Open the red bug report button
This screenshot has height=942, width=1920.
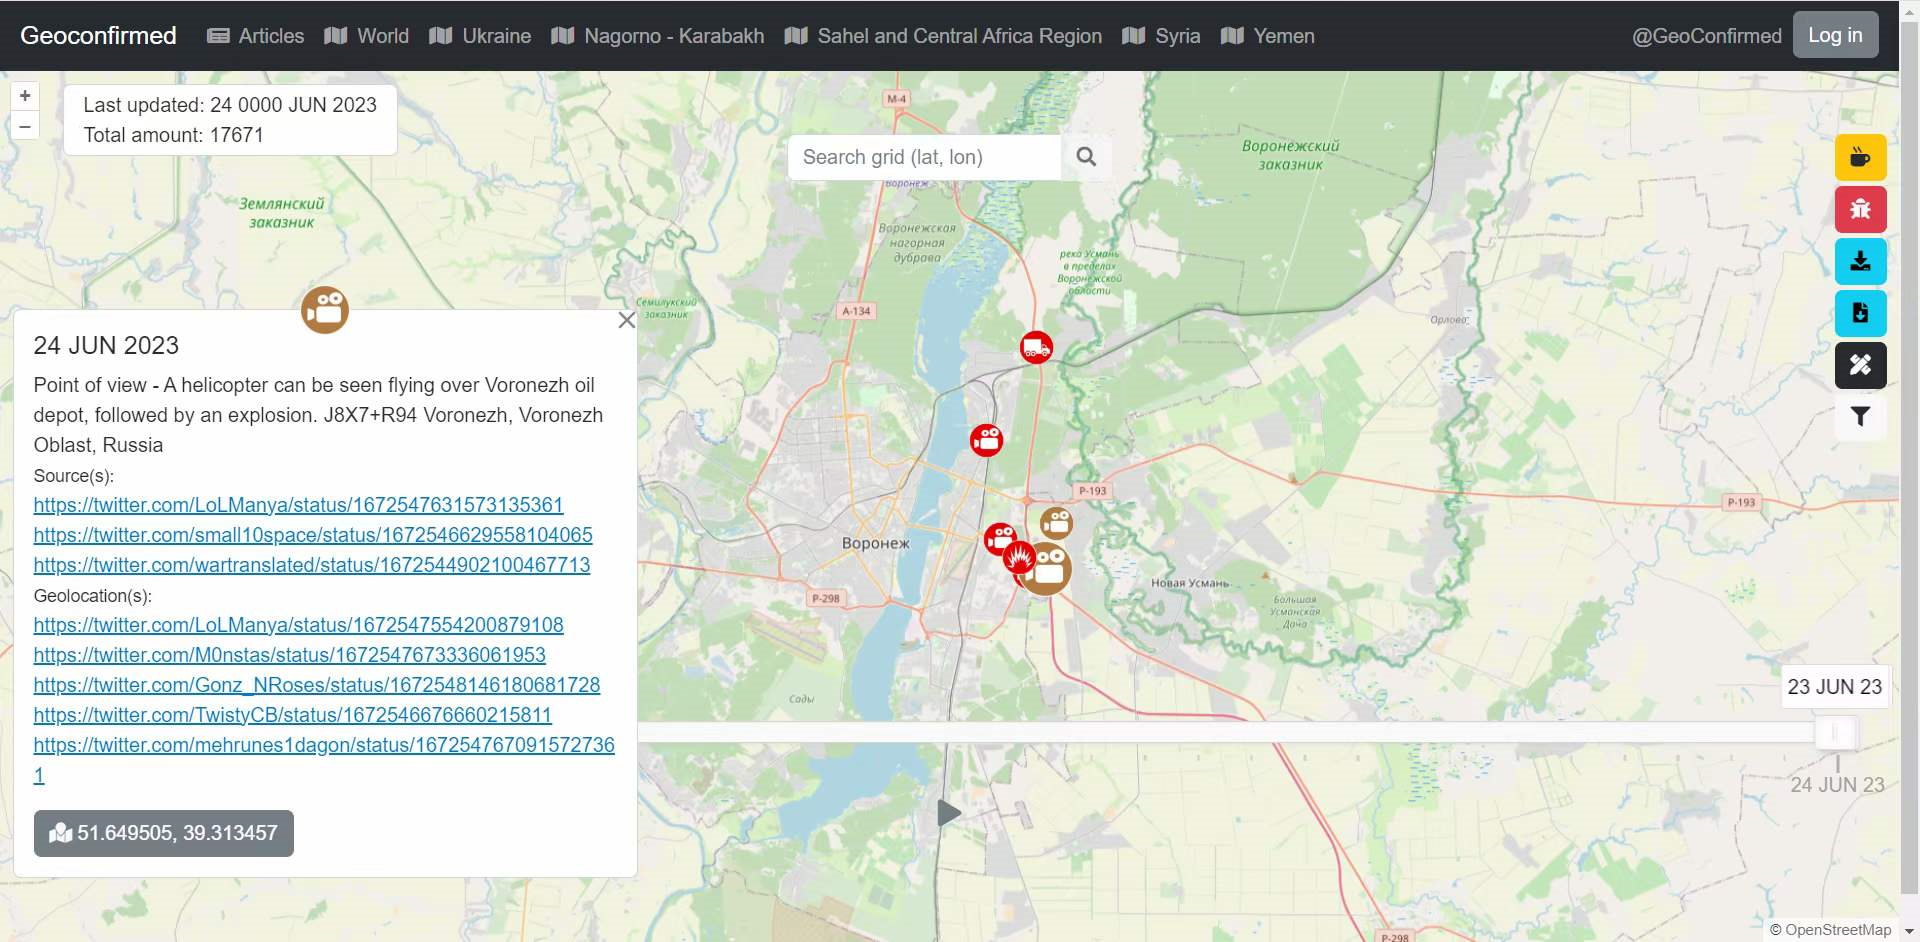[x=1860, y=210]
